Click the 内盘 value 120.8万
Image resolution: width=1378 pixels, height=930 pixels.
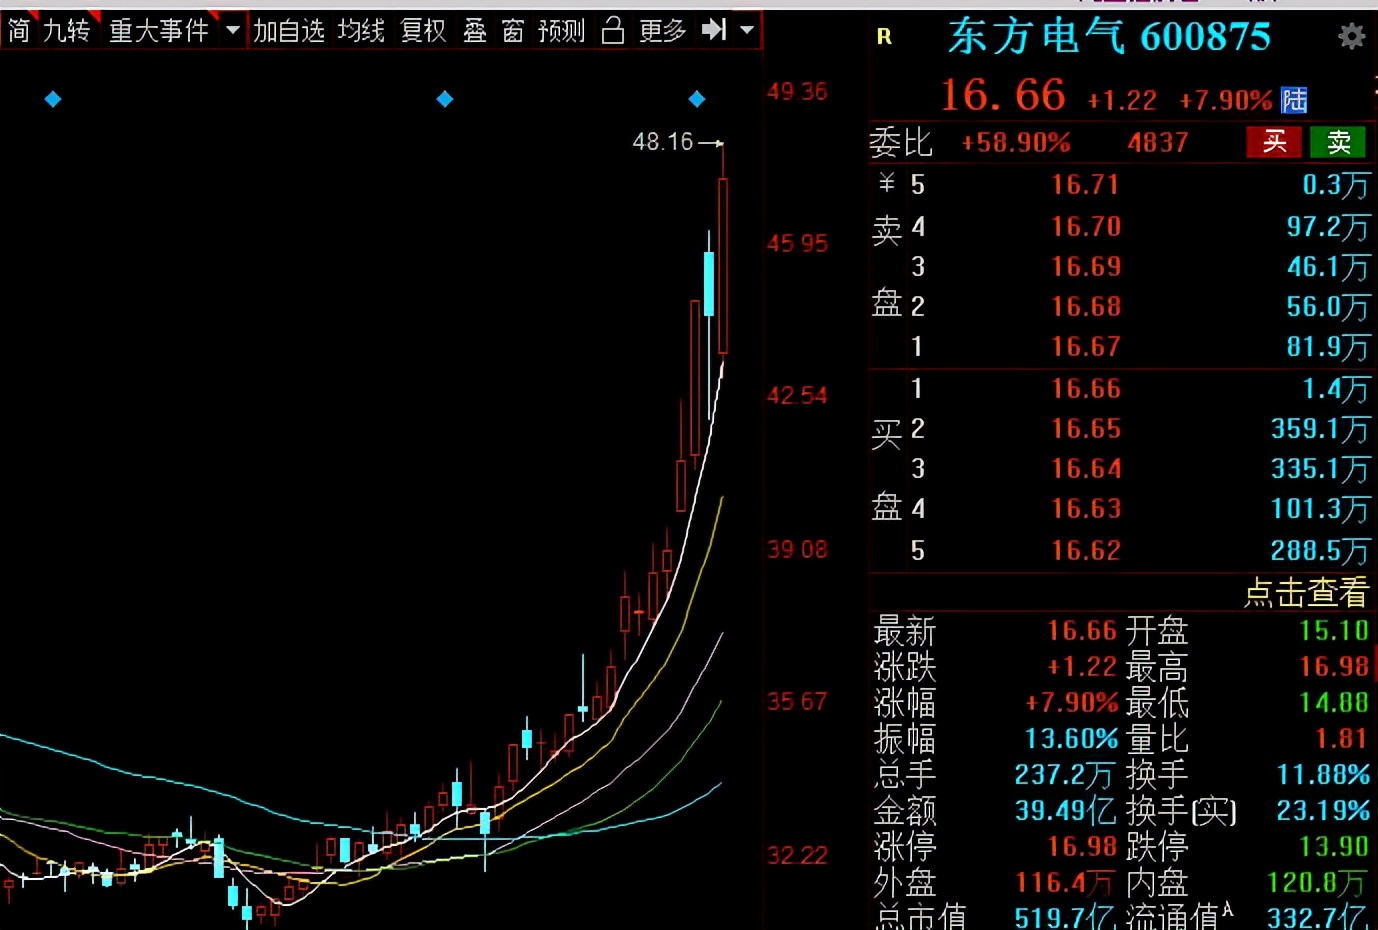(1317, 883)
